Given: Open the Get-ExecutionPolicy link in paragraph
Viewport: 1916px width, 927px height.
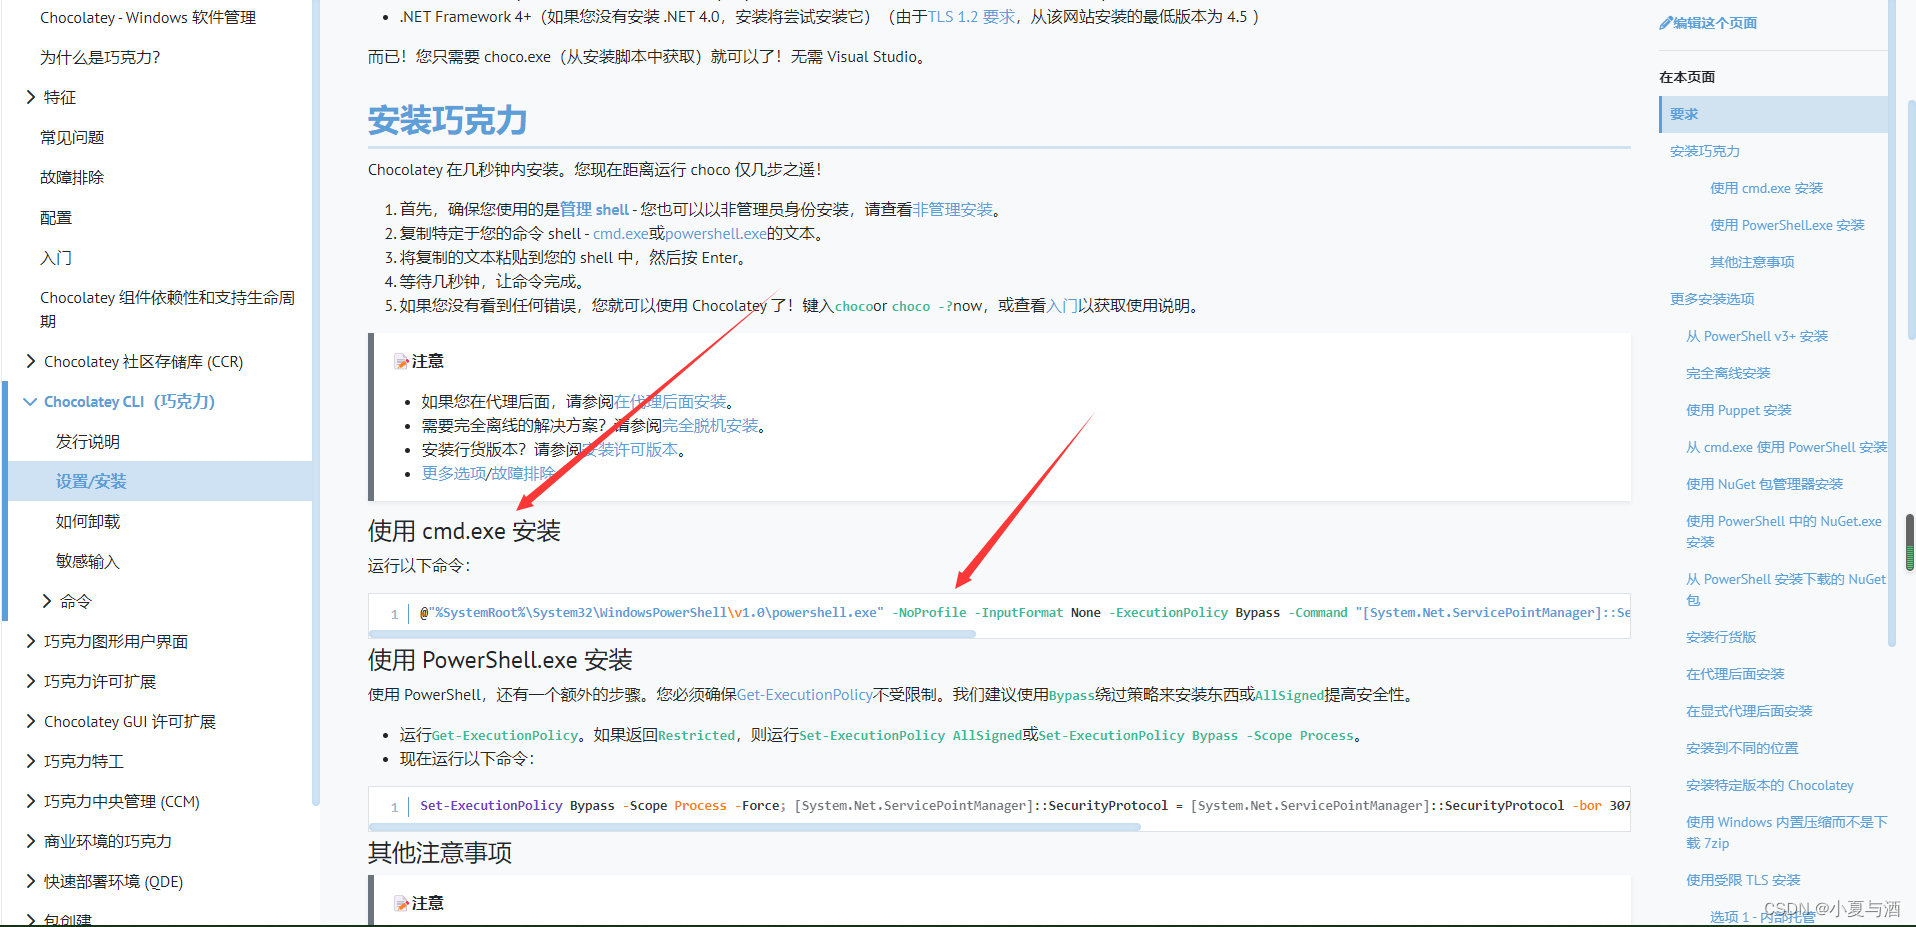Looking at the screenshot, I should pos(805,694).
